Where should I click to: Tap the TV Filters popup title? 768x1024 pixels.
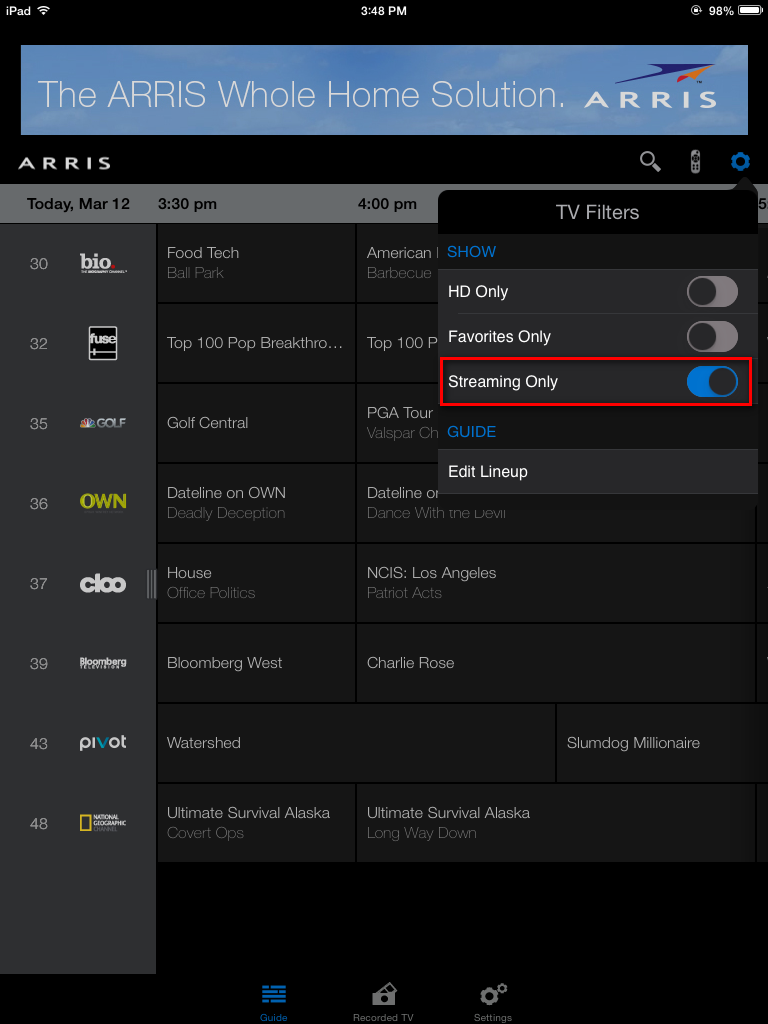(x=598, y=212)
